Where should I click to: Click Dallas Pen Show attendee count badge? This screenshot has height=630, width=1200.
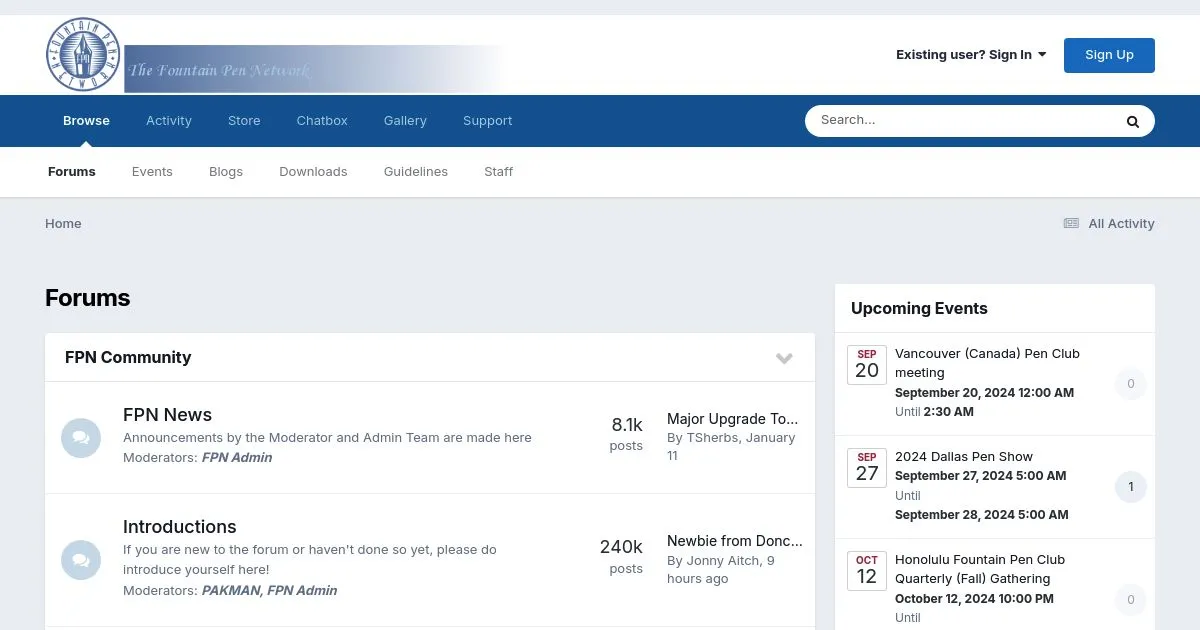coord(1131,487)
